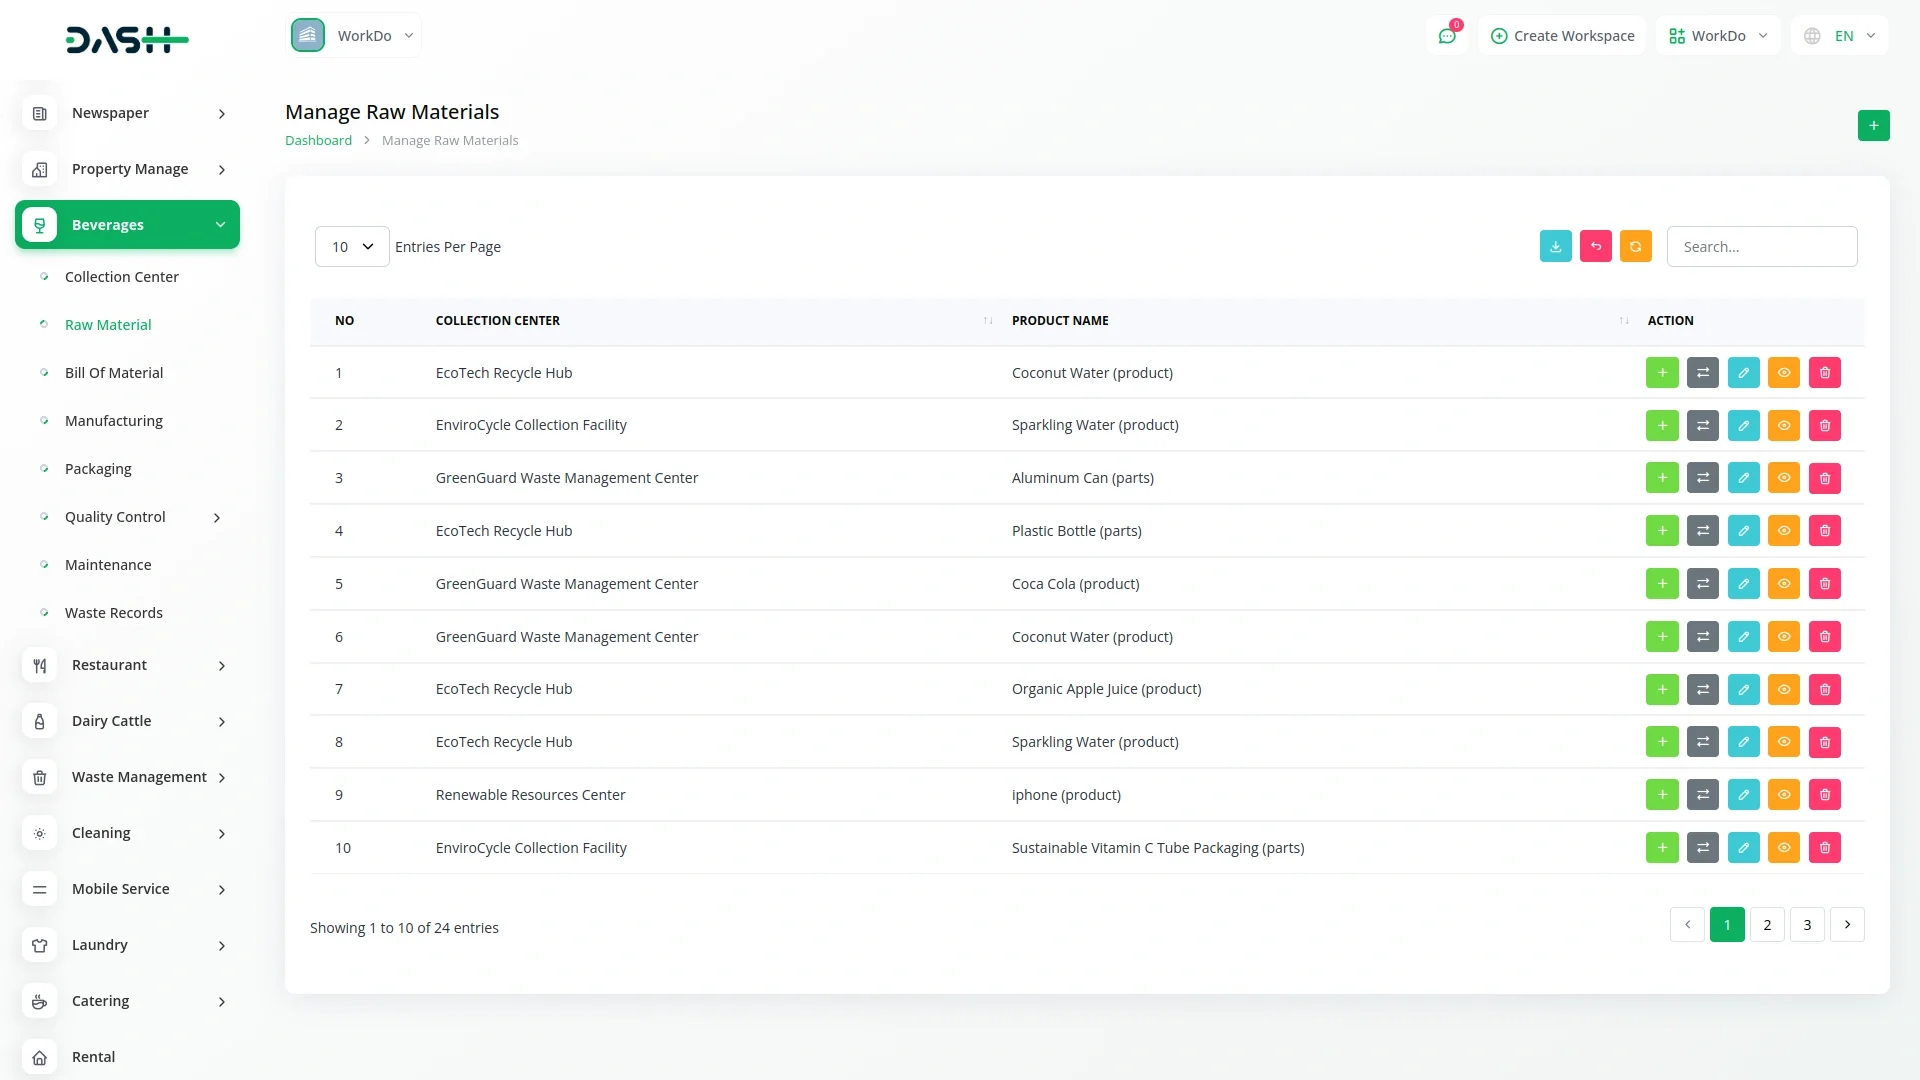Open the messages chat icon in header
1920x1080 pixels.
(1447, 36)
